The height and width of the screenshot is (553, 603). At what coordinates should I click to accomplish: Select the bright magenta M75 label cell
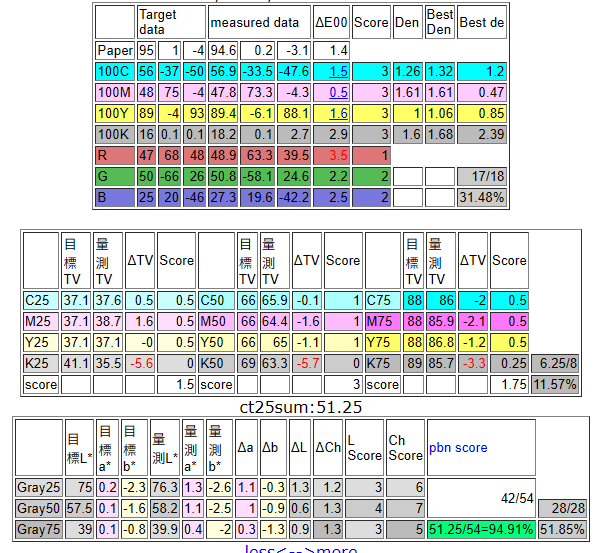pyautogui.click(x=383, y=321)
